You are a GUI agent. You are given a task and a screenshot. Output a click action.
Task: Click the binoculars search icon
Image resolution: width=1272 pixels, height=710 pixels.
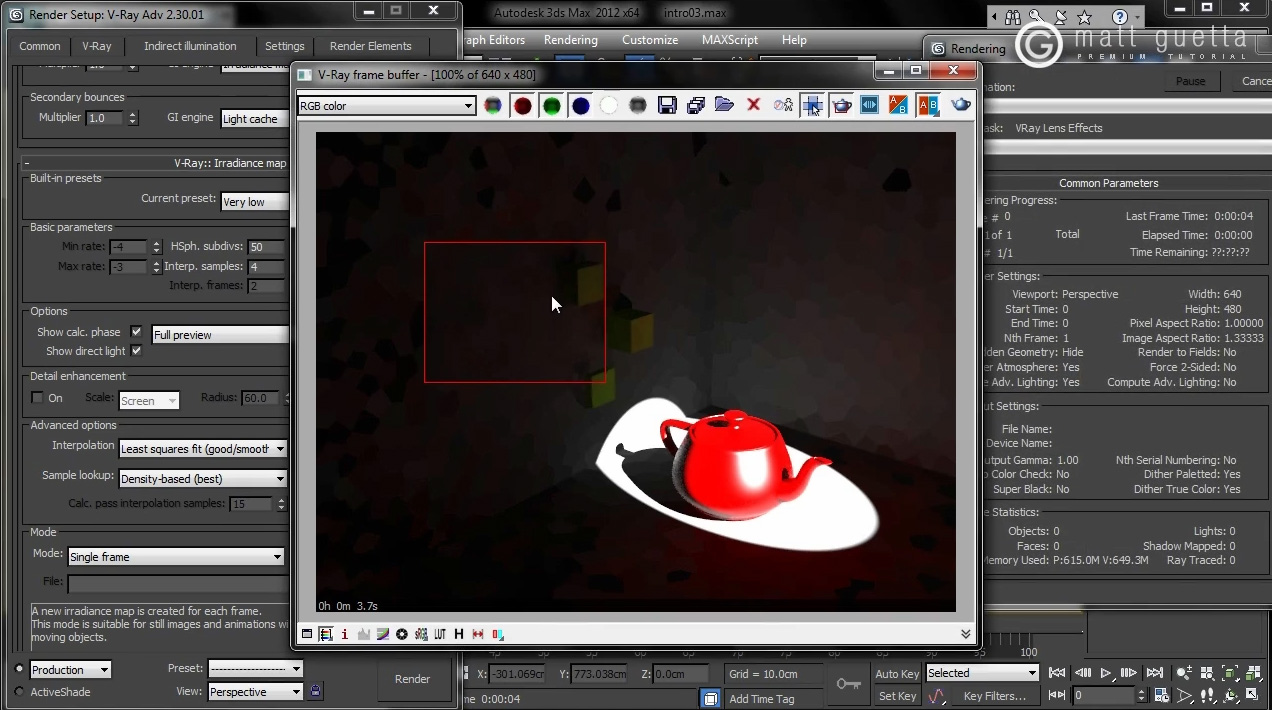(1013, 17)
